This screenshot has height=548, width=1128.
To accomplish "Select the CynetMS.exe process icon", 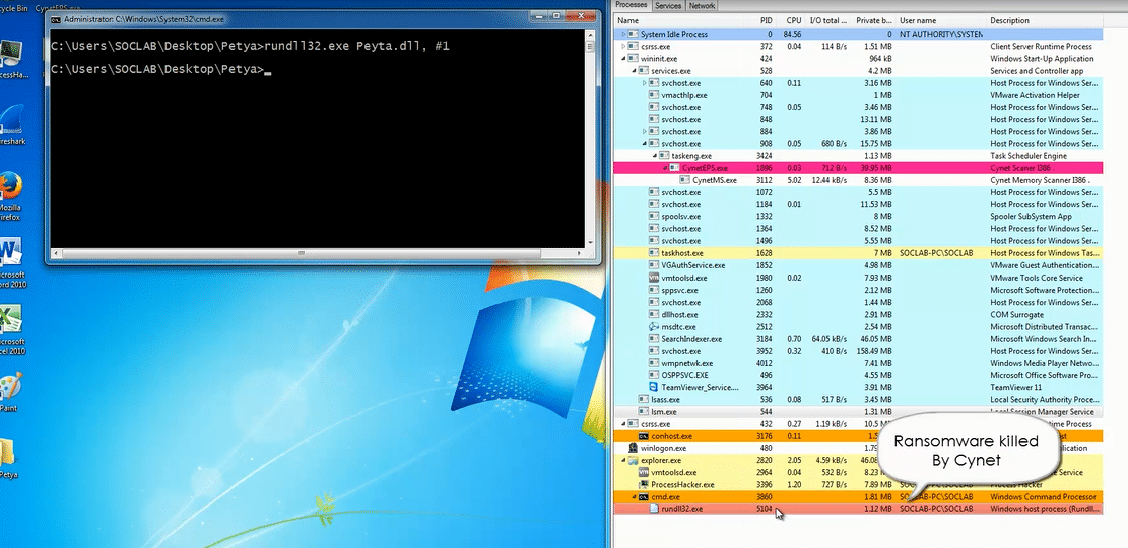I will pyautogui.click(x=685, y=181).
